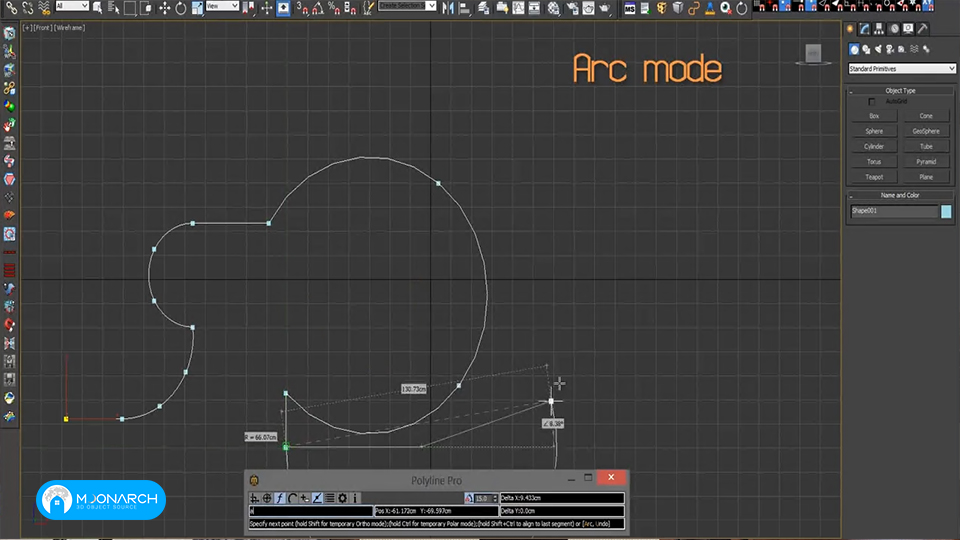Click the GeoSphere primitive button
This screenshot has height=540, width=960.
[x=926, y=131]
